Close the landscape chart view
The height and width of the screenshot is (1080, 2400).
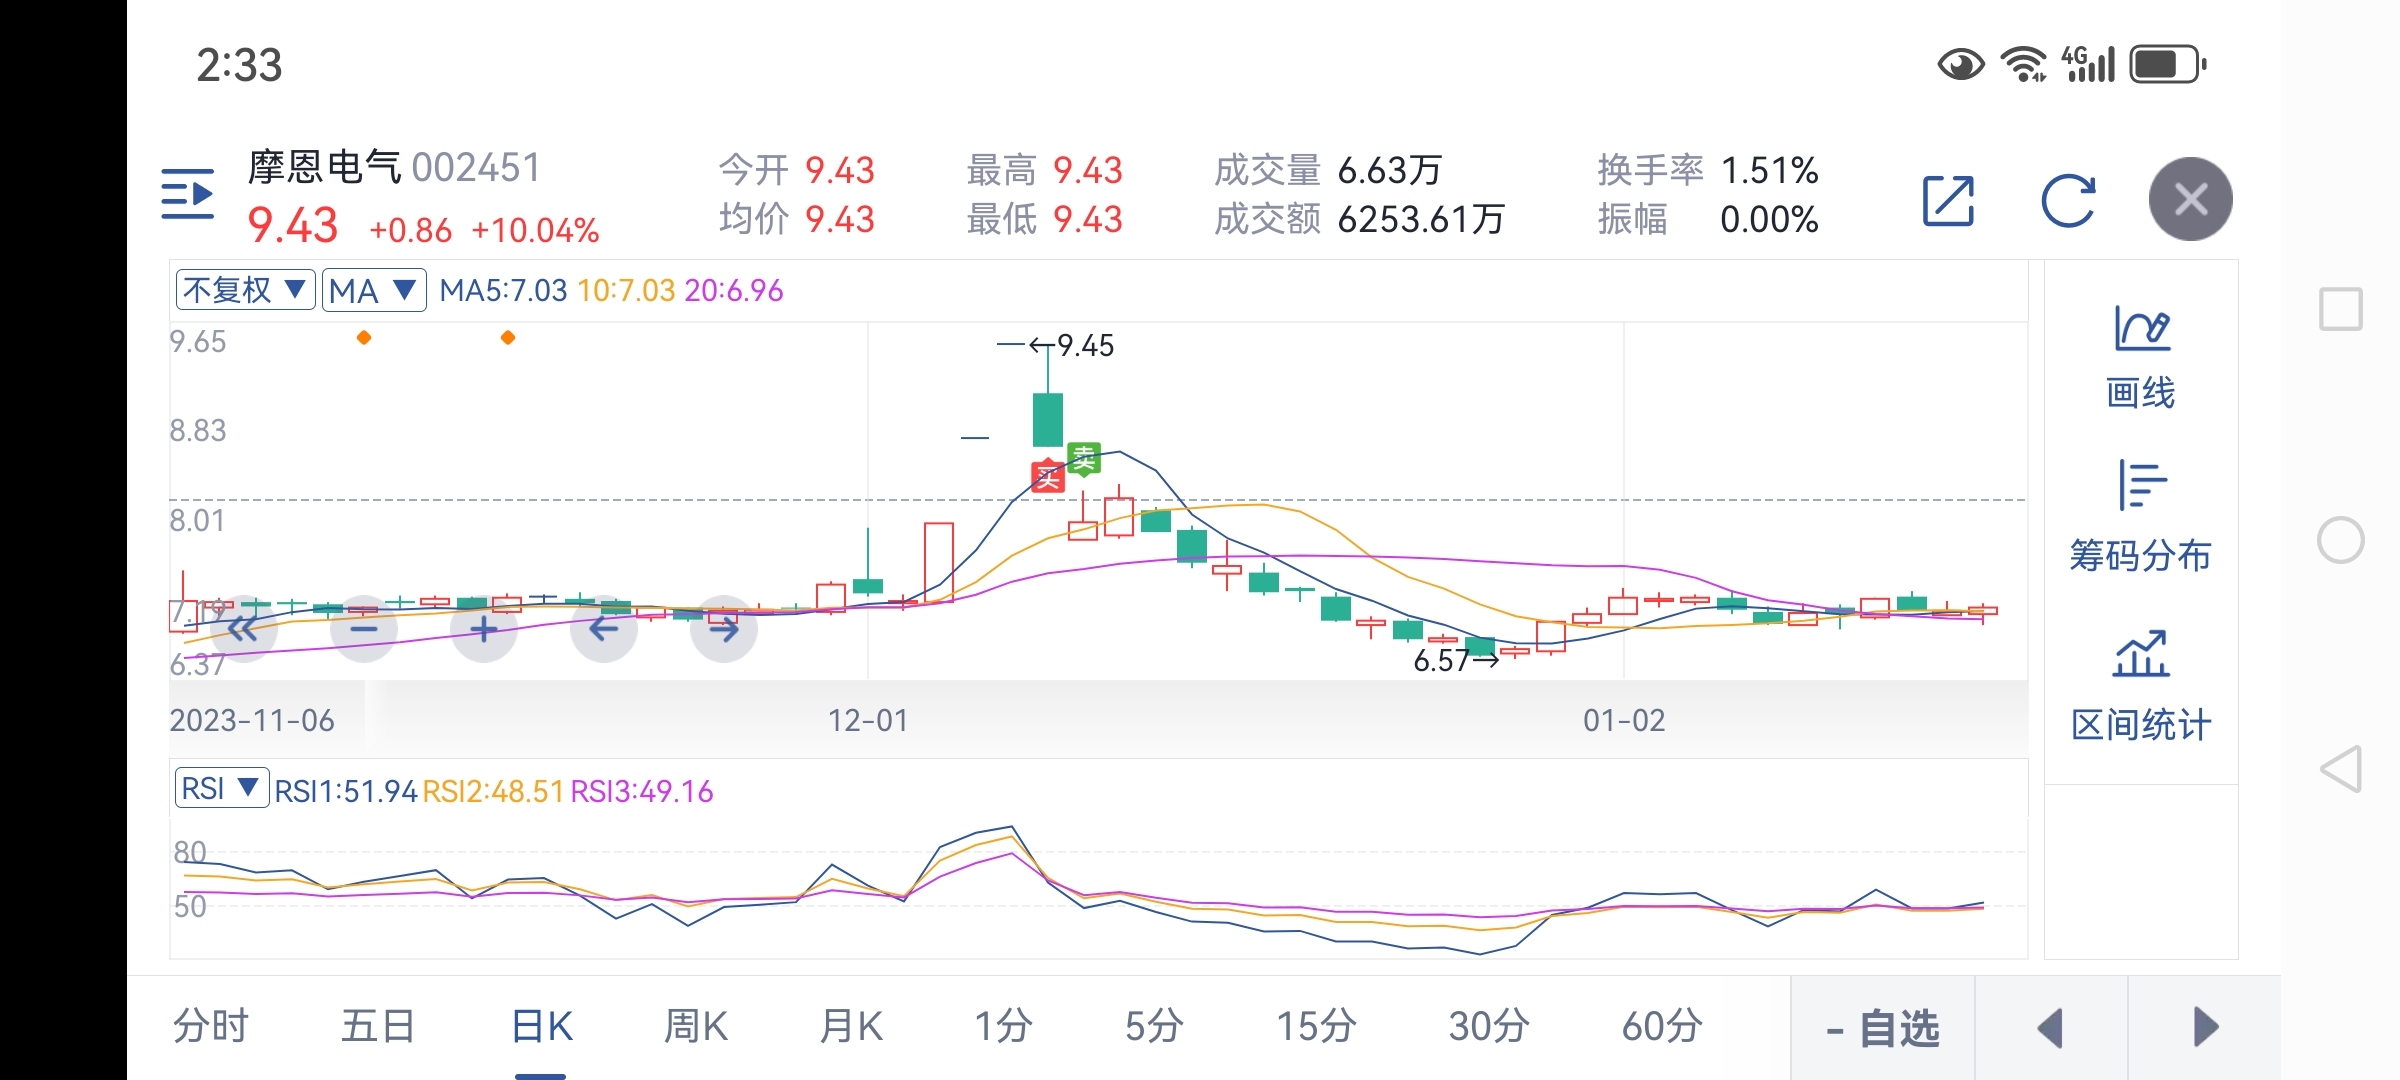pyautogui.click(x=2190, y=199)
